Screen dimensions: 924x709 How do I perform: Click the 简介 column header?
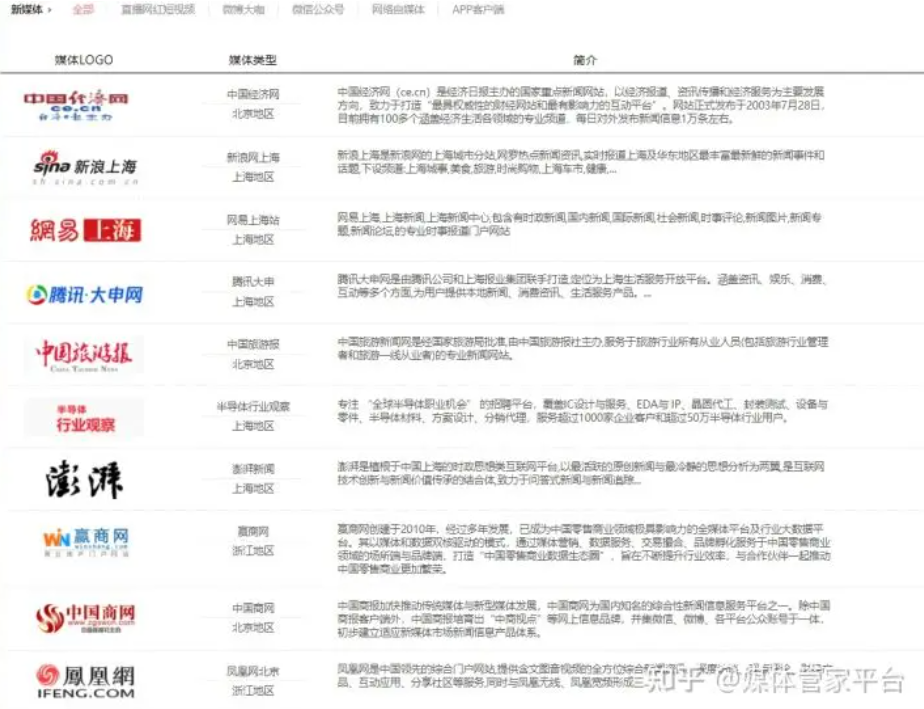[x=585, y=60]
